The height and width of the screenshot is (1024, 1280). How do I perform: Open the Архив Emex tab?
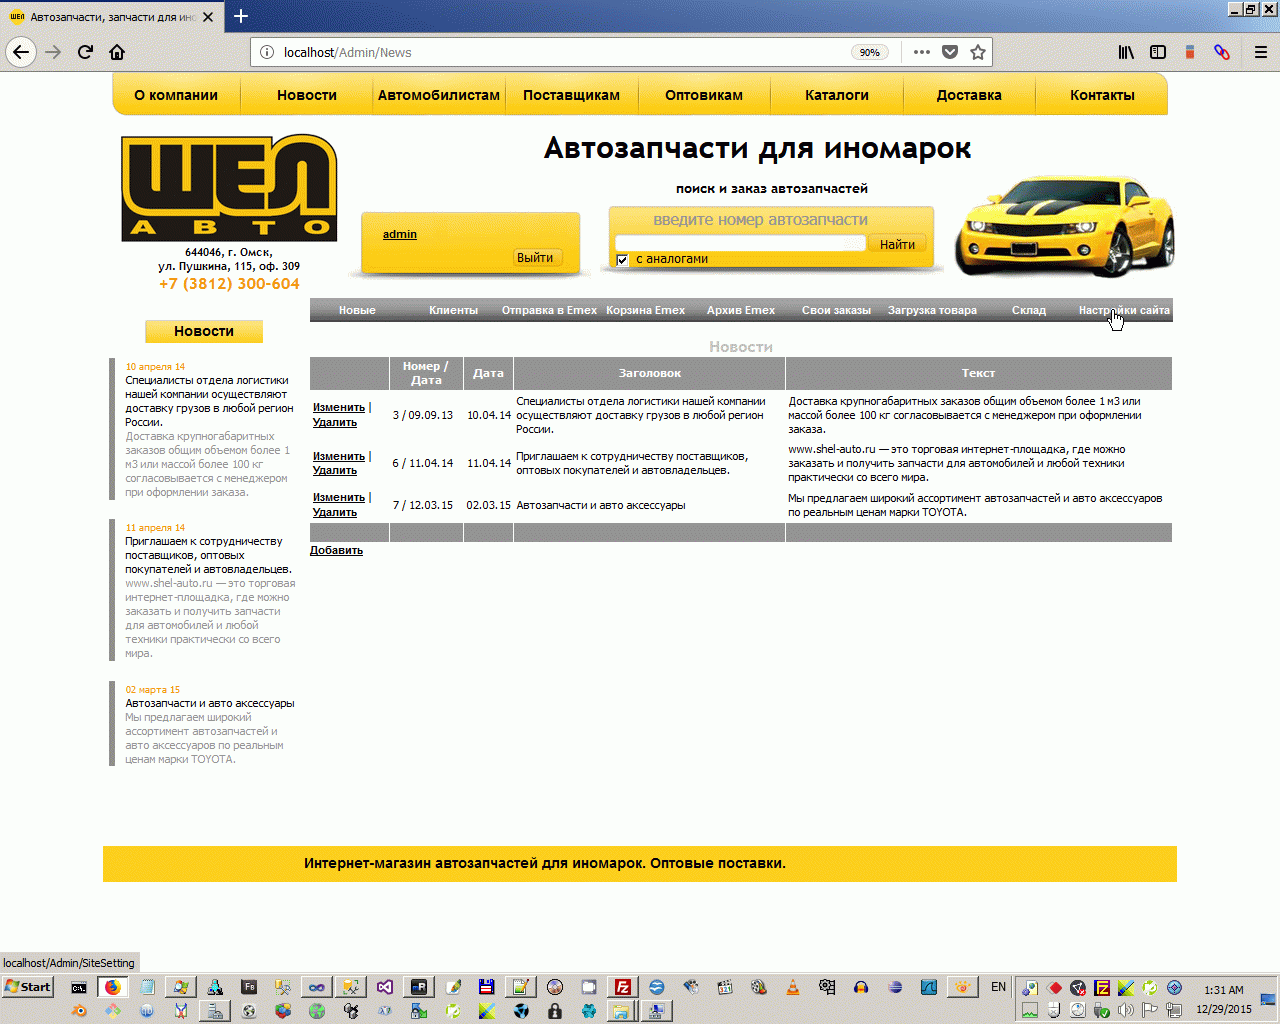point(741,310)
